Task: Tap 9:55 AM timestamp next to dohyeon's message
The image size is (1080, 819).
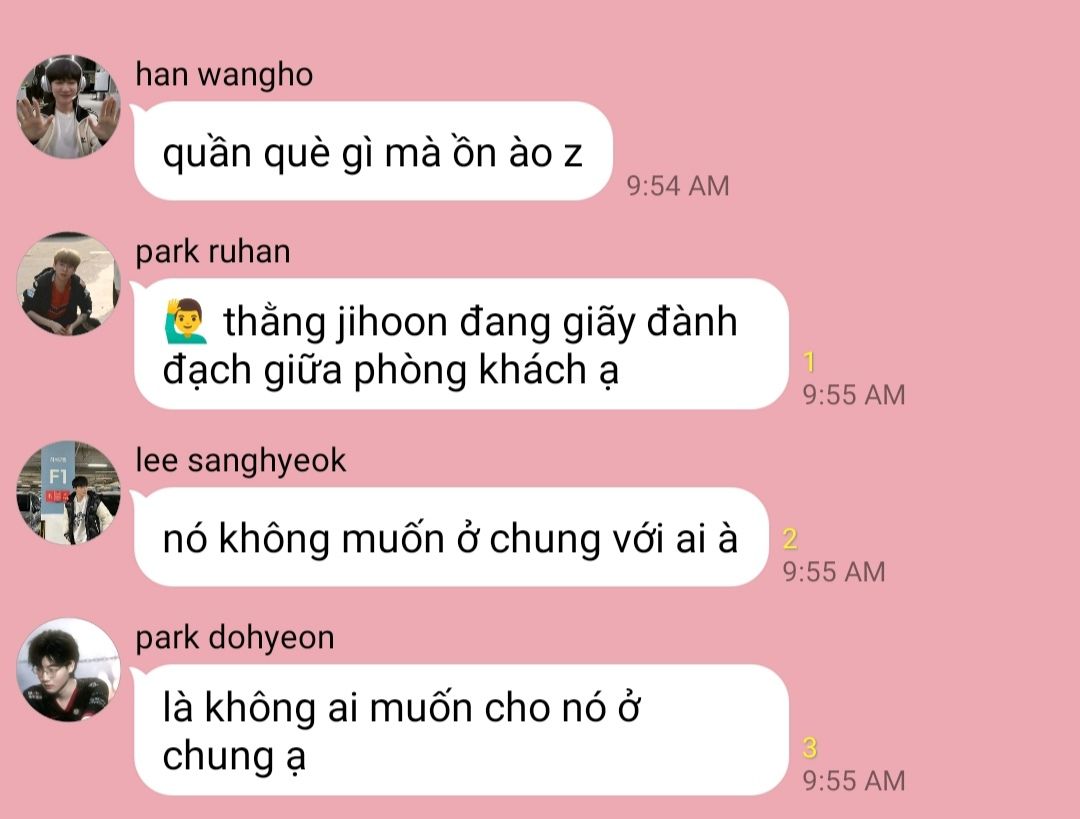Action: 854,780
